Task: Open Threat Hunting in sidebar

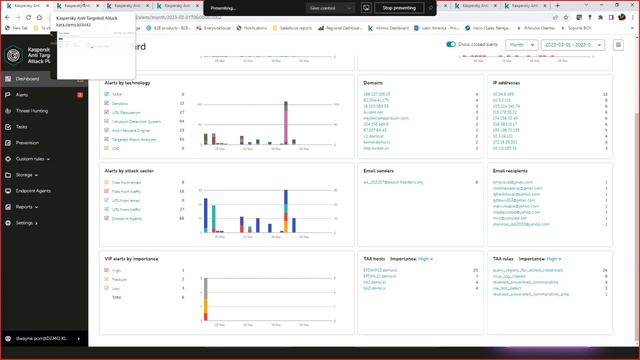Action: [x=31, y=111]
